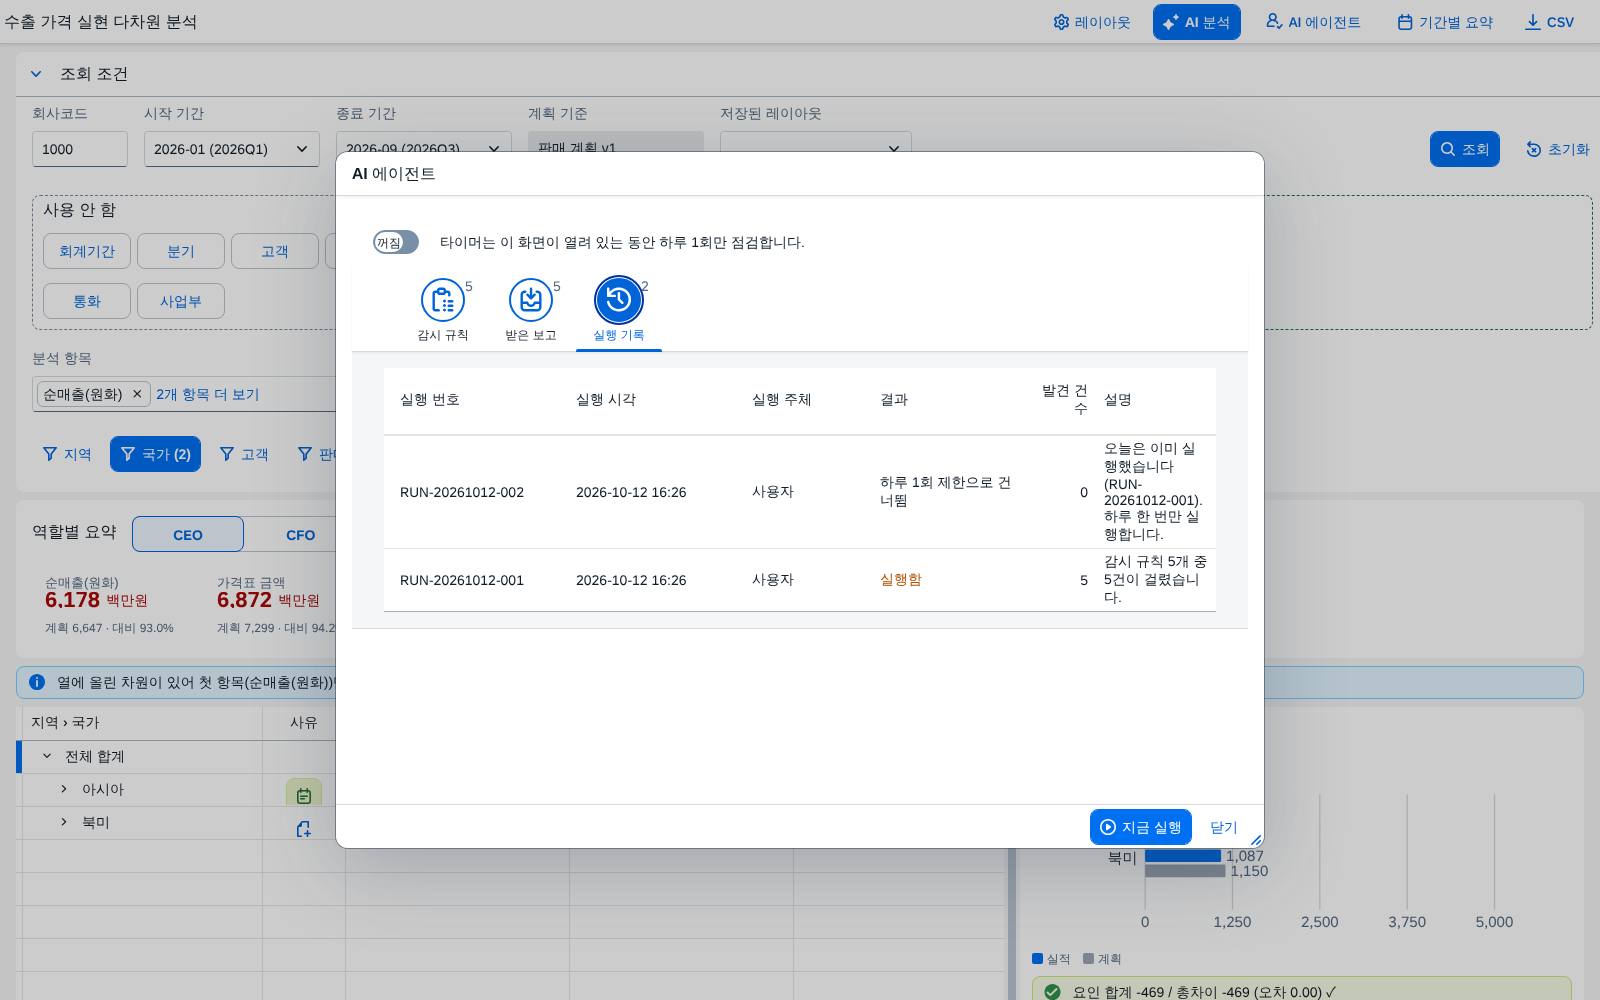Switch to the CFO role tab
This screenshot has width=1600, height=1000.
tap(300, 534)
